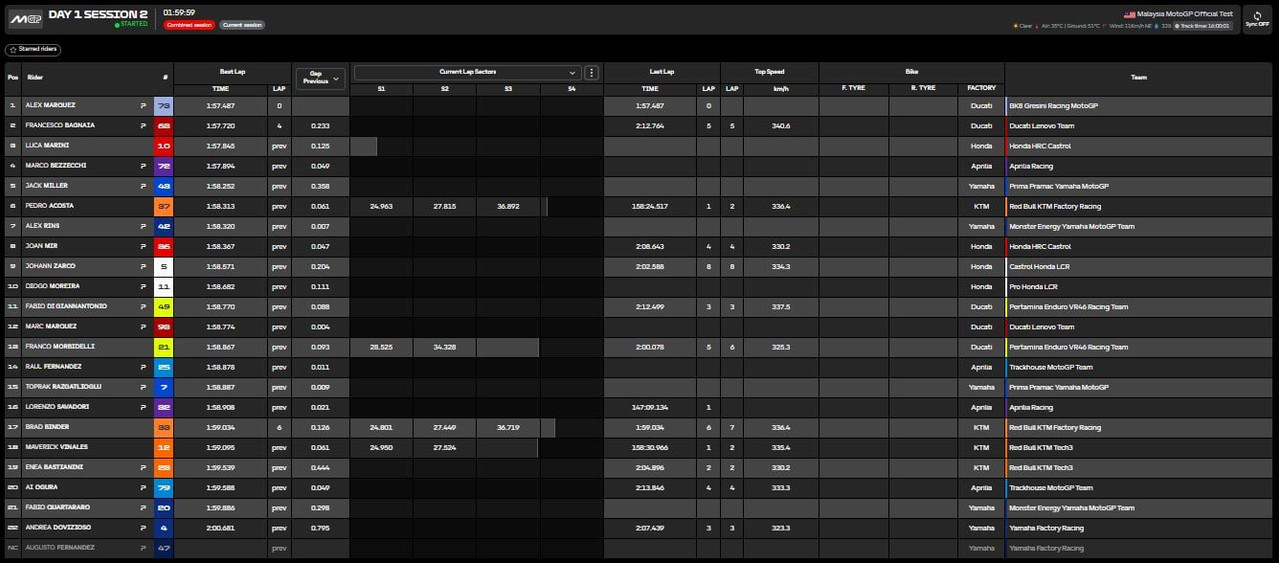
Task: Switch to Current session view
Action: coord(242,25)
